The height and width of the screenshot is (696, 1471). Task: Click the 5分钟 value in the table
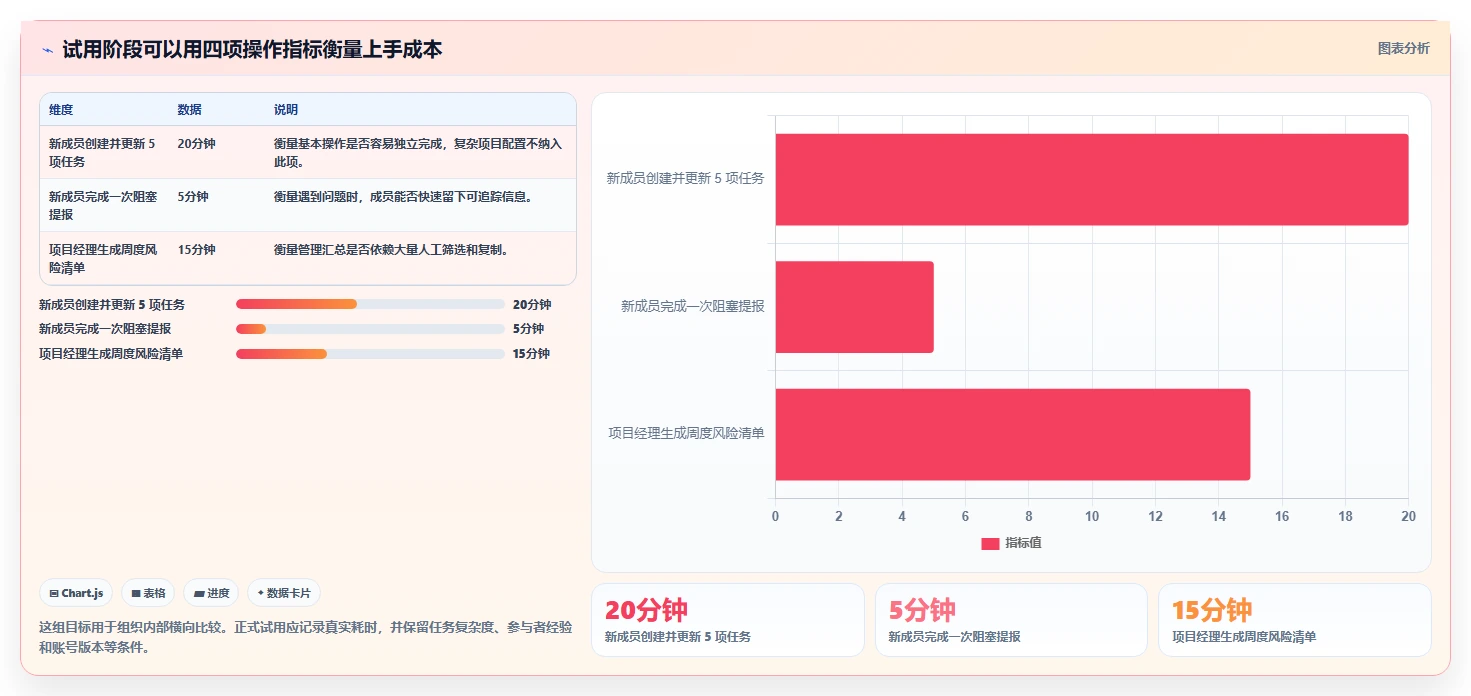[193, 197]
